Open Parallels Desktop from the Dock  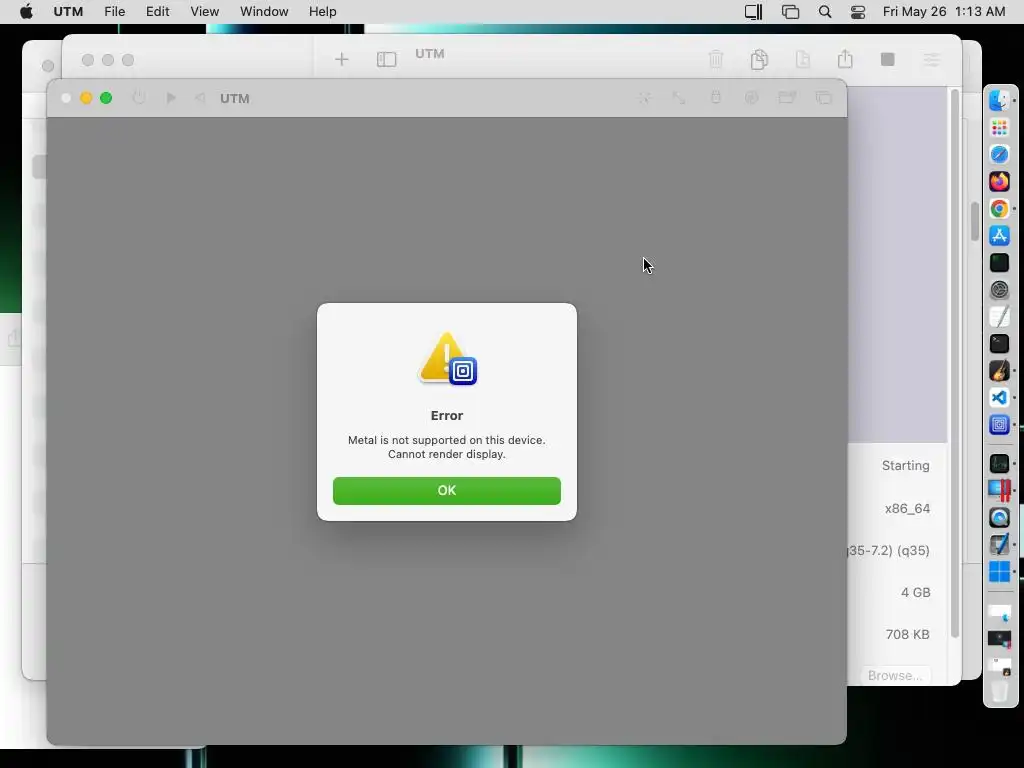(999, 490)
